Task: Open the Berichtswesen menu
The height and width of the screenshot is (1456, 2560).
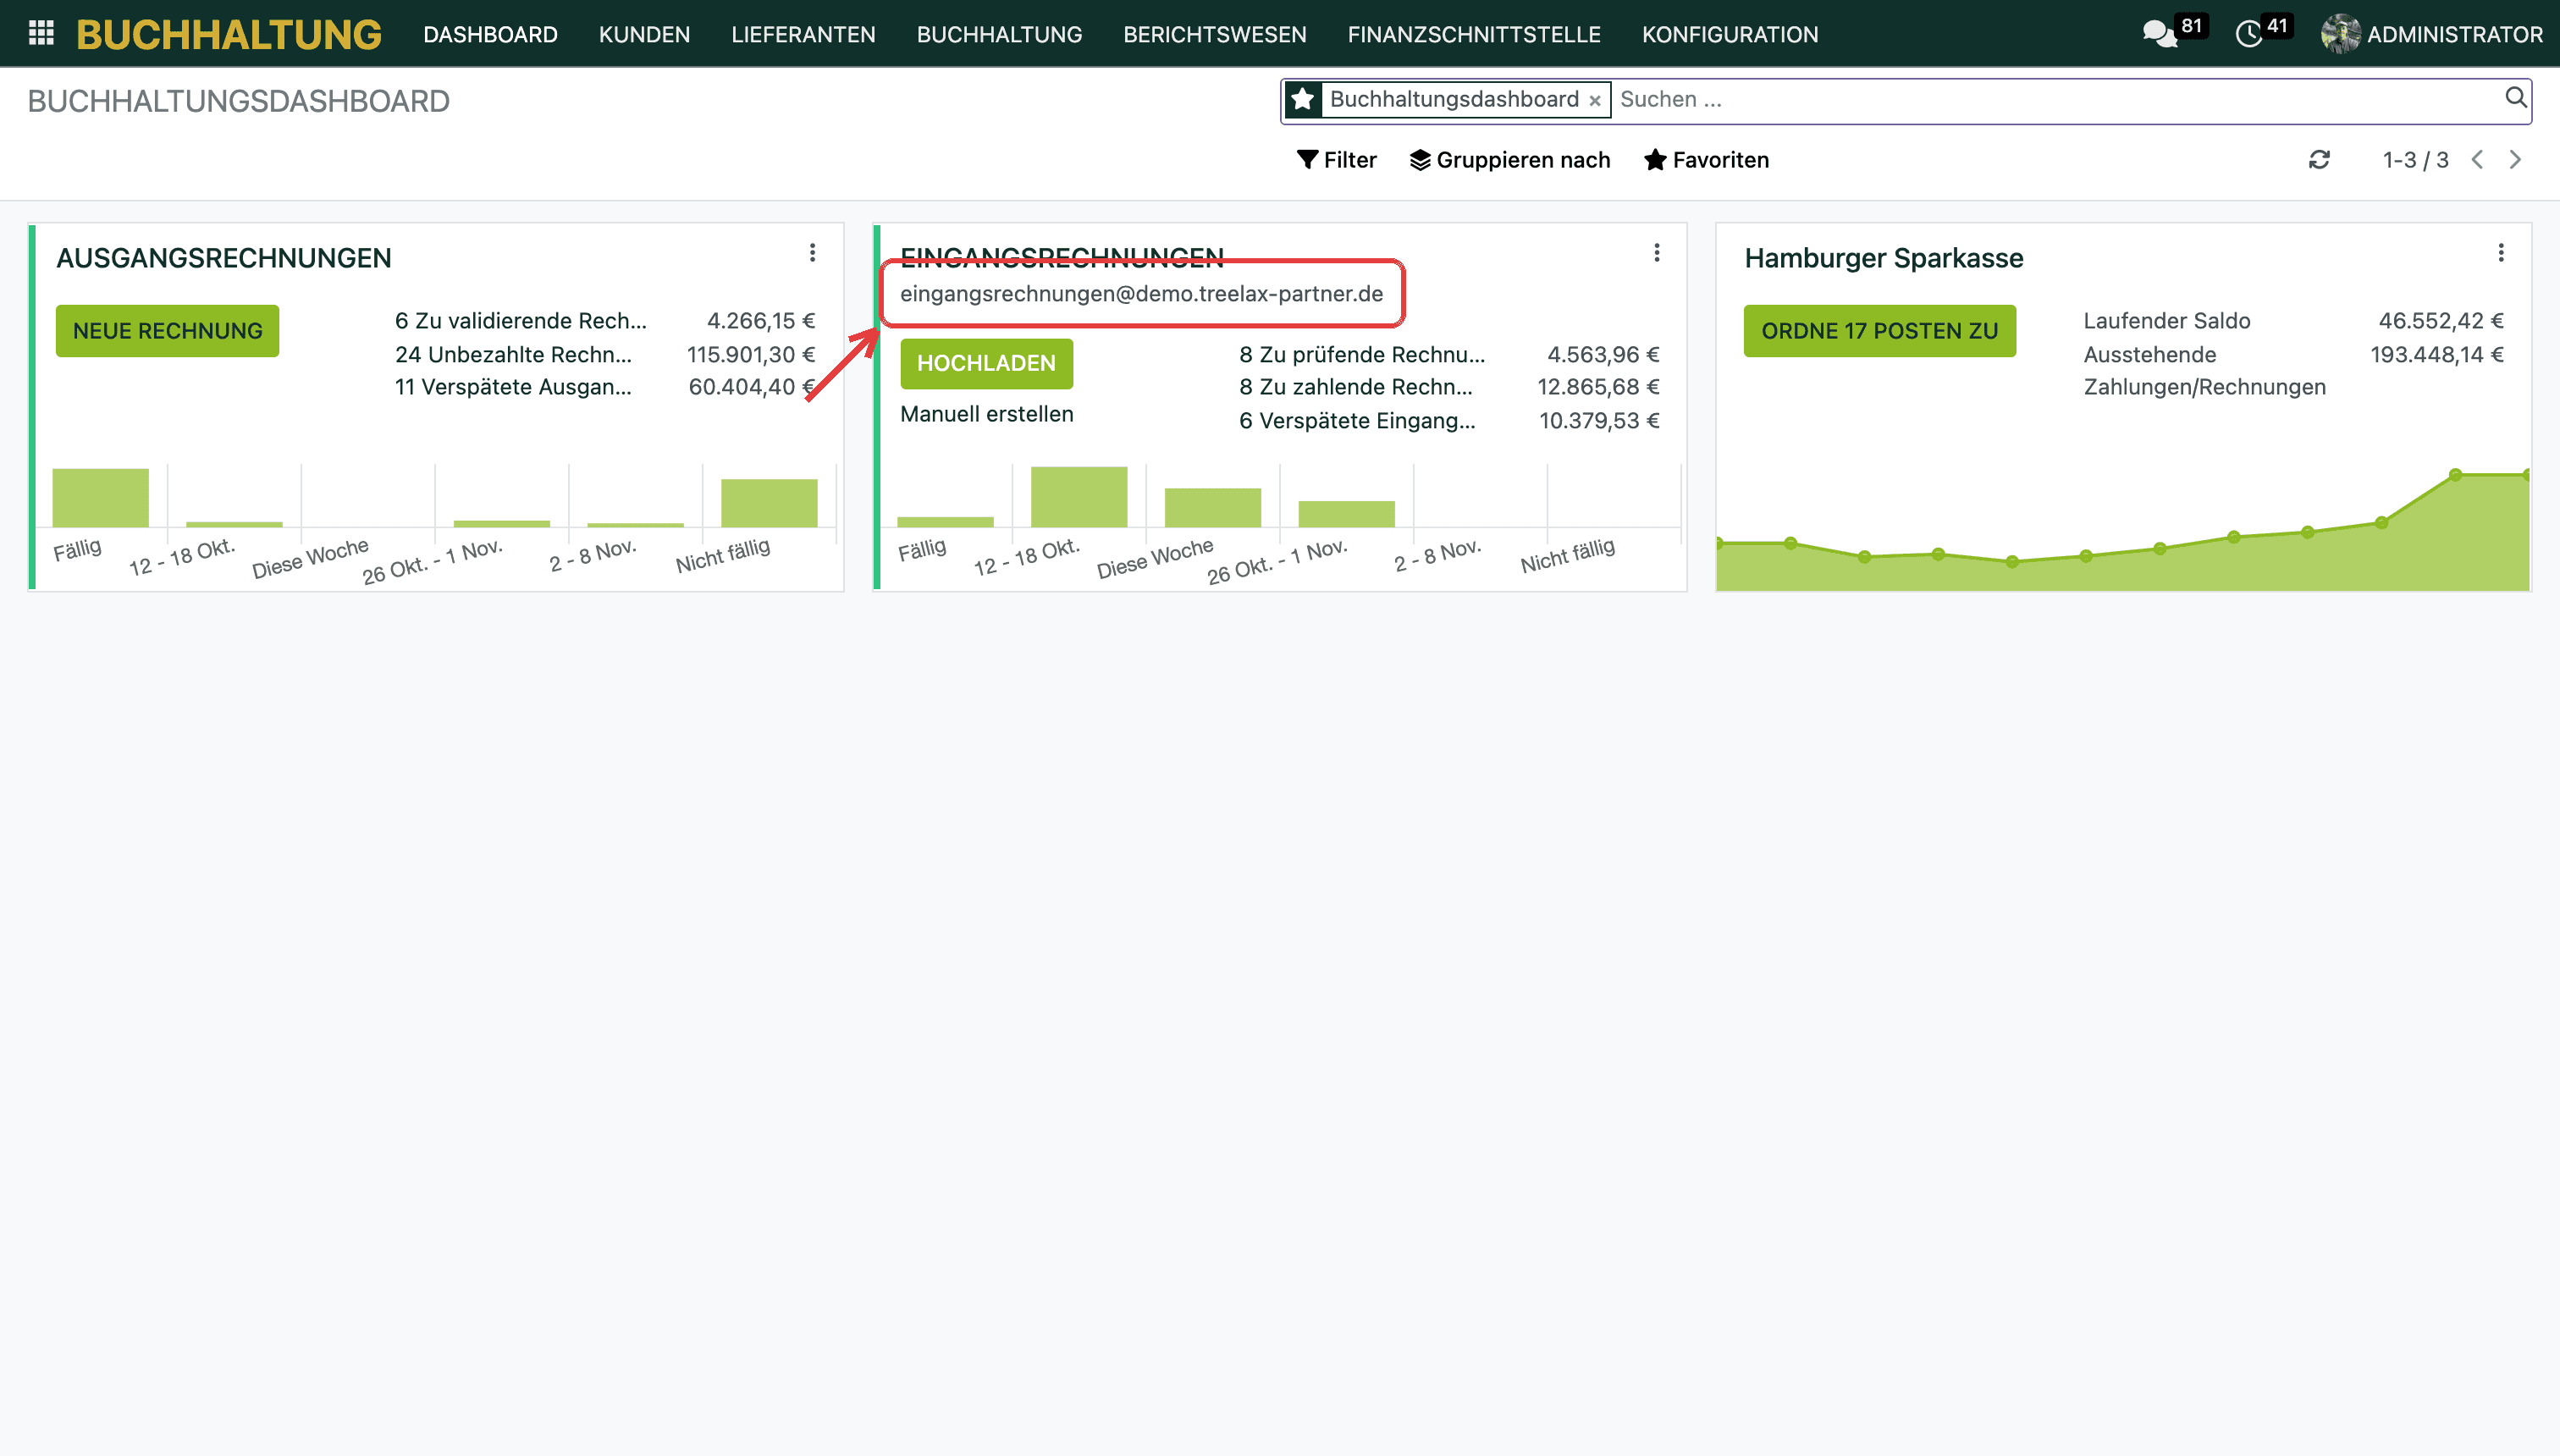Action: pos(1214,34)
